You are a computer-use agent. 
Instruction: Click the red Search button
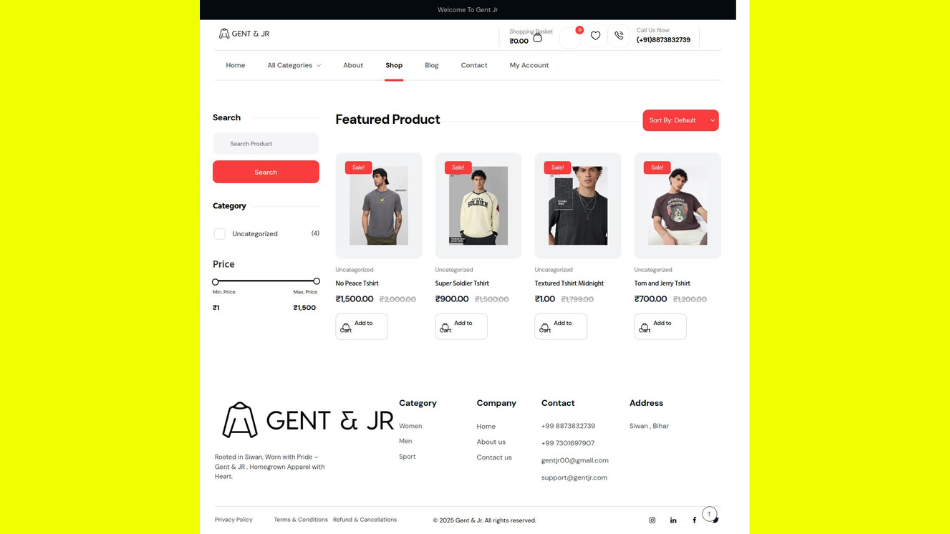[265, 172]
